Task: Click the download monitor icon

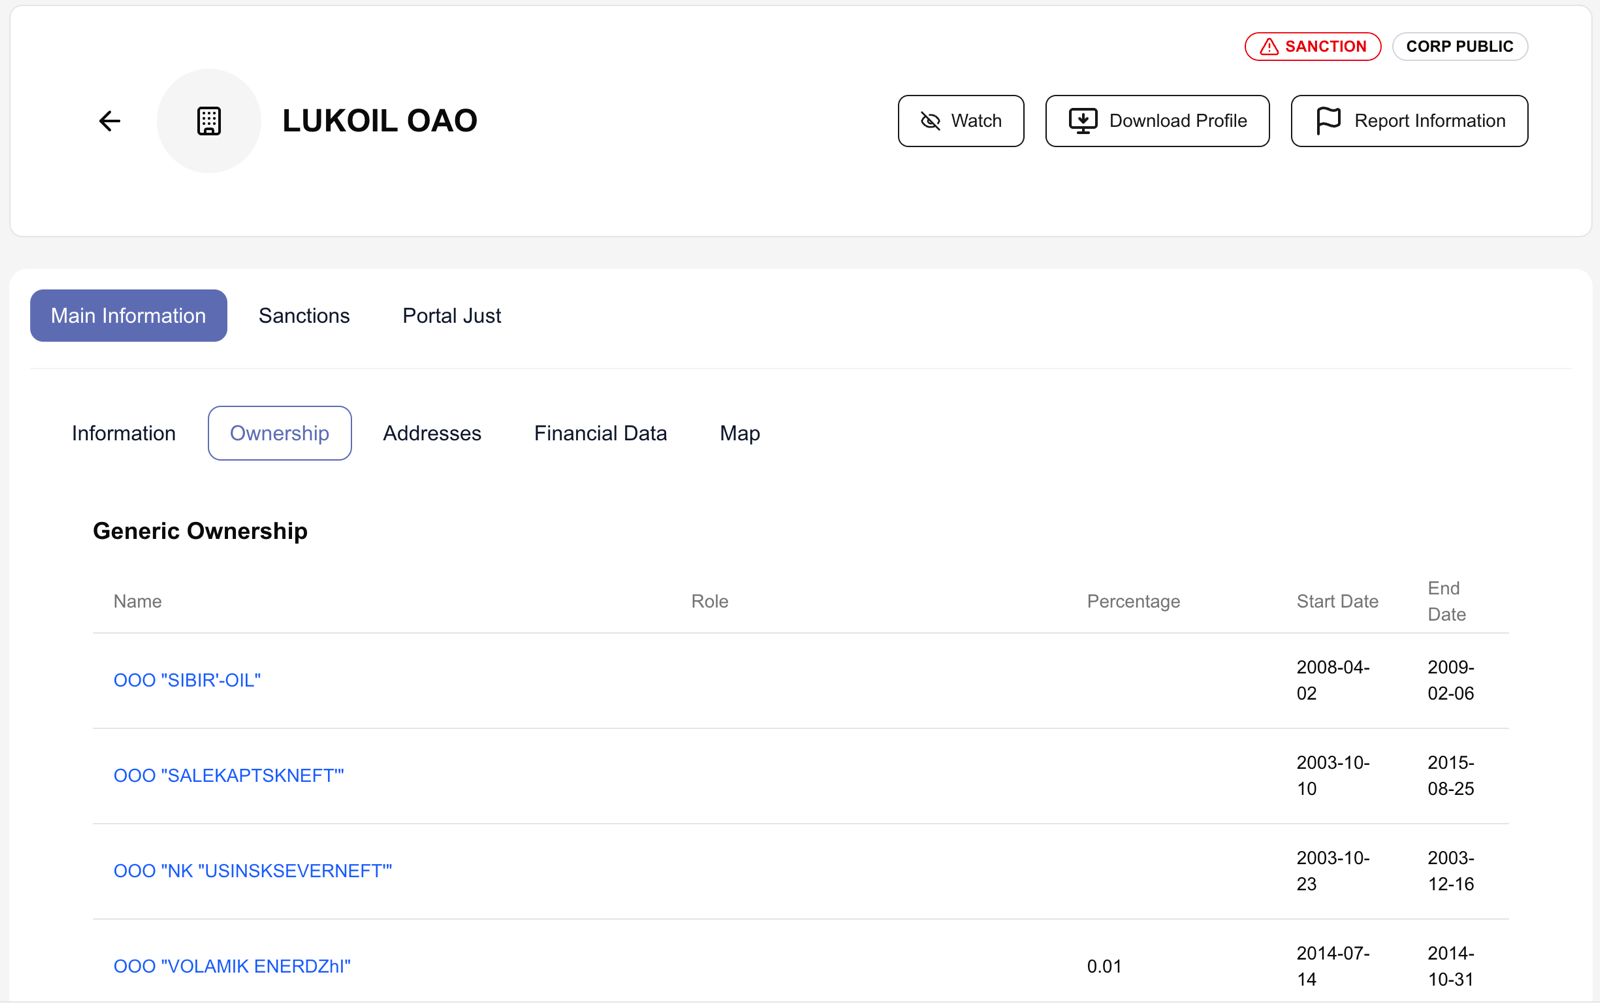Action: point(1083,121)
